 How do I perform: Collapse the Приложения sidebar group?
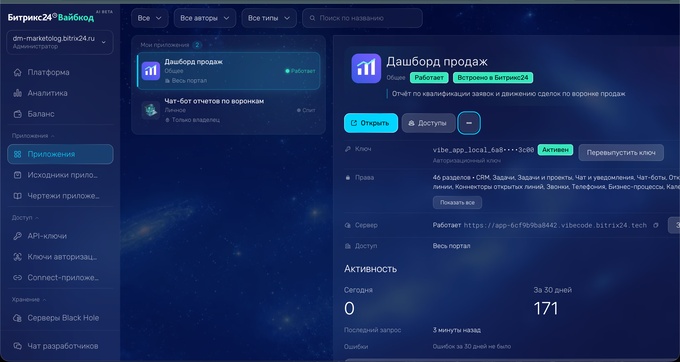33,136
